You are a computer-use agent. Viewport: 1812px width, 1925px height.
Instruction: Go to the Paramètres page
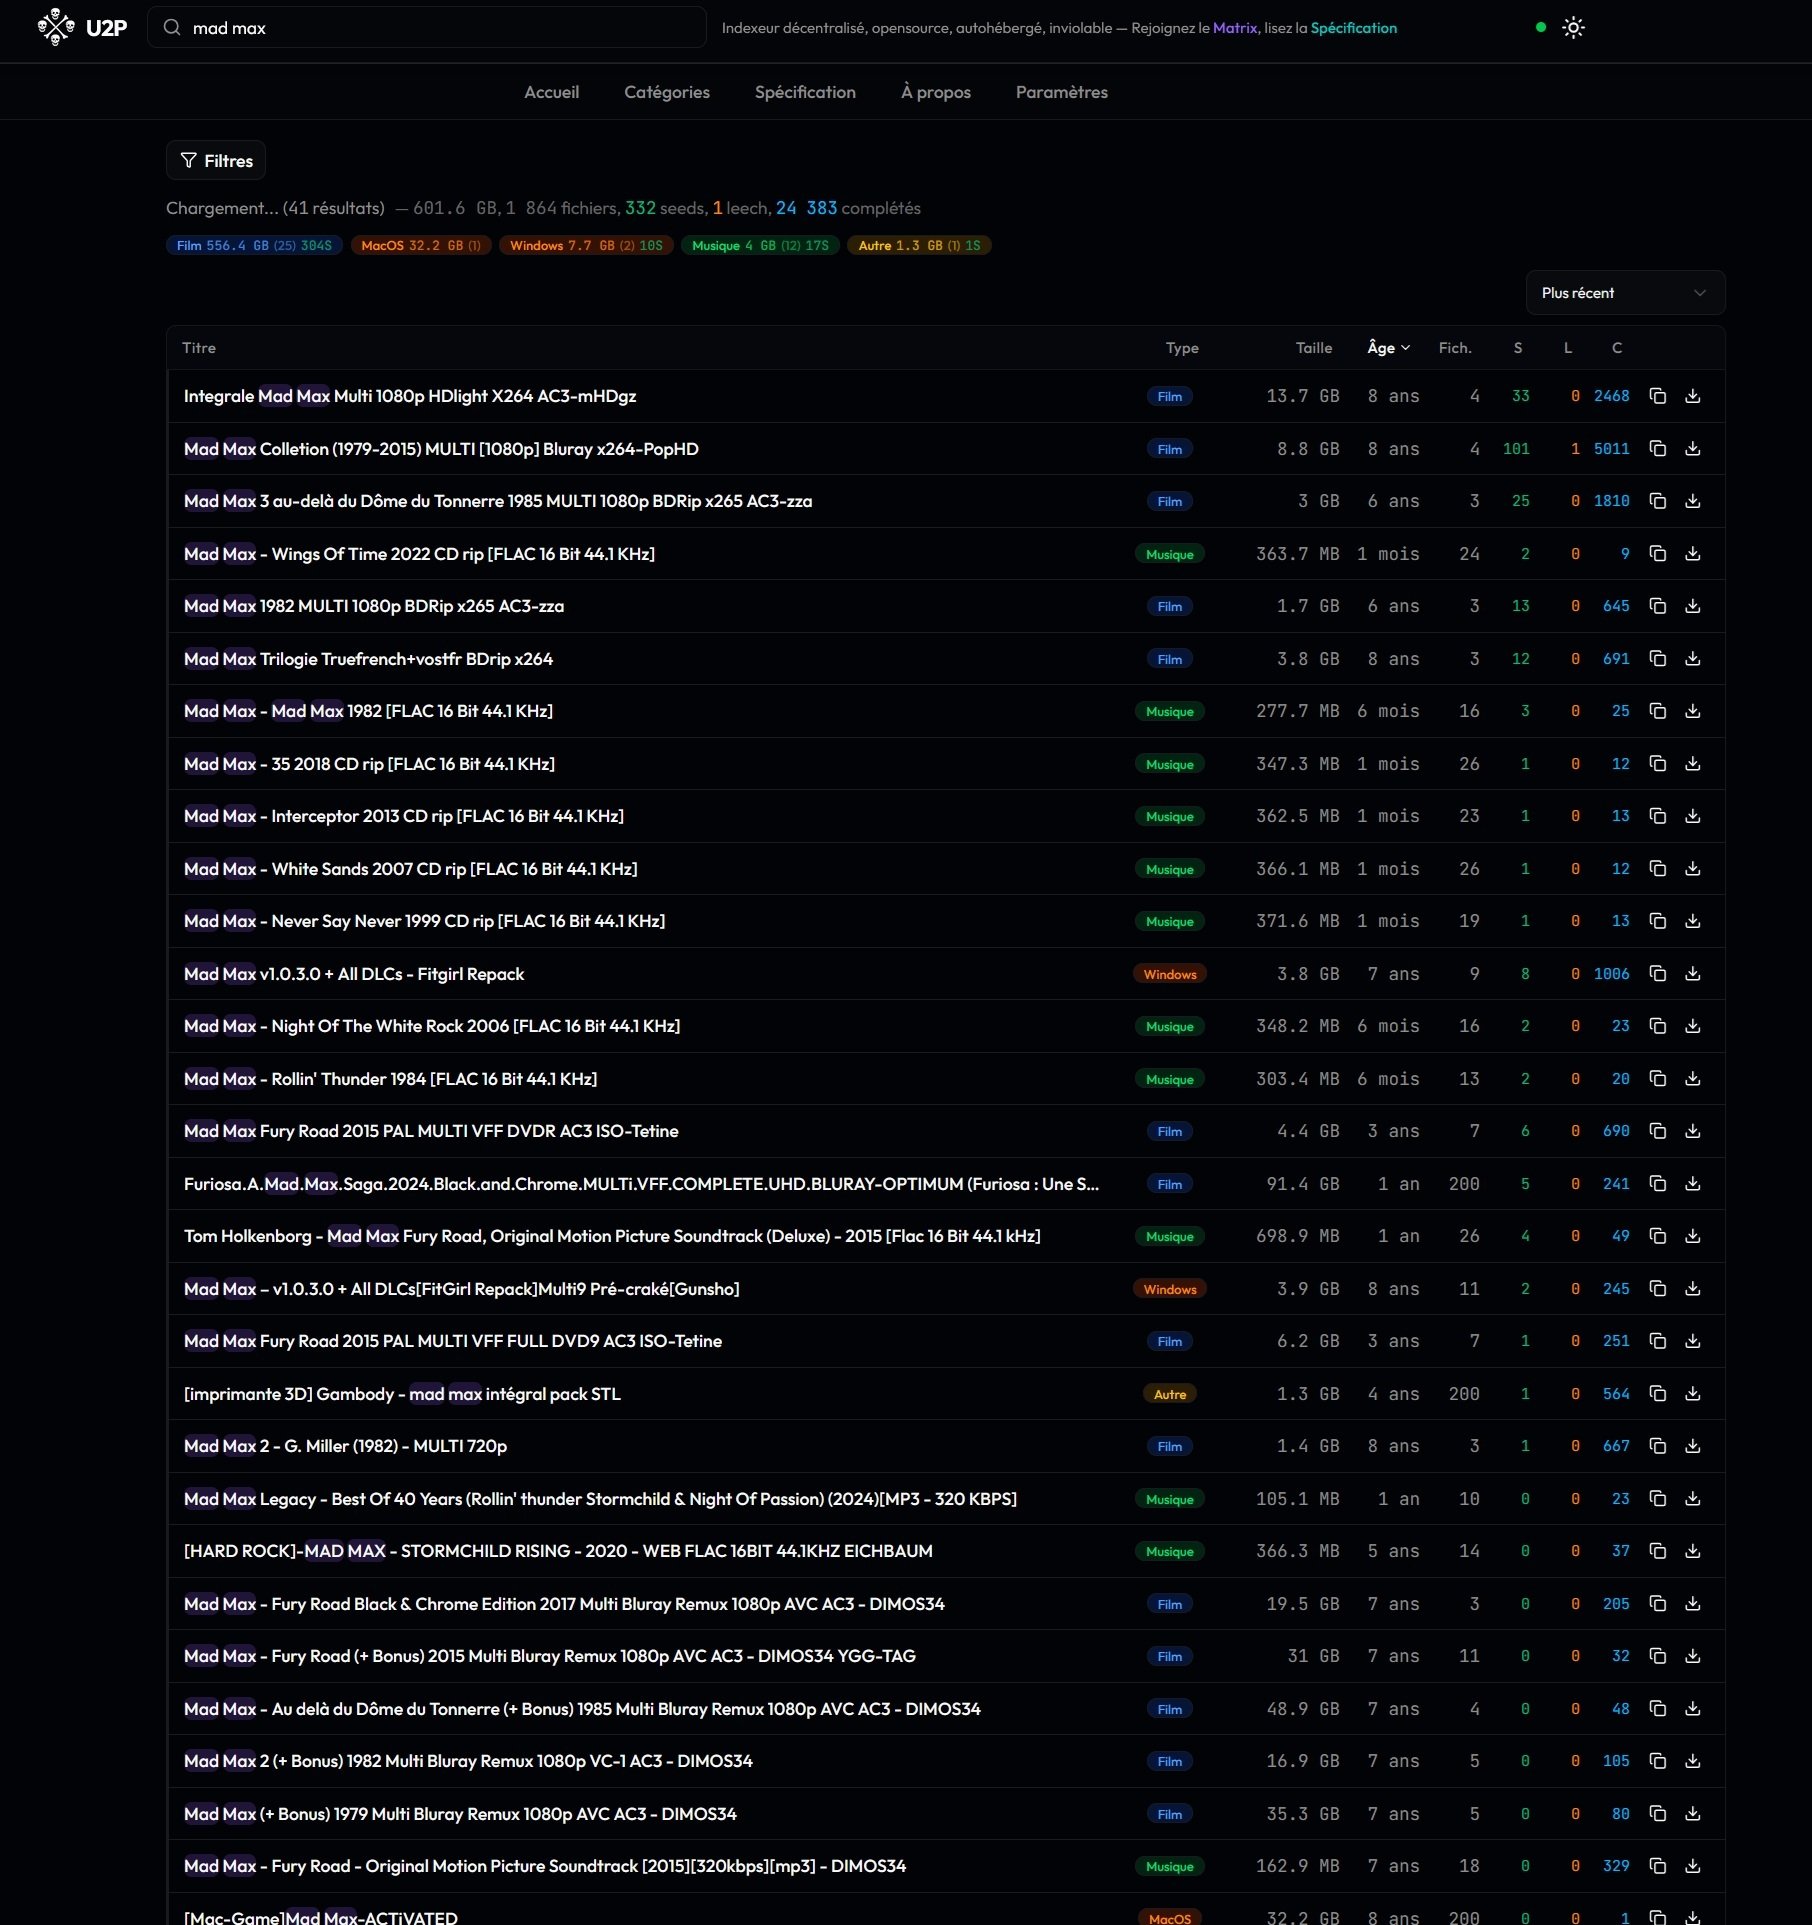[1061, 92]
